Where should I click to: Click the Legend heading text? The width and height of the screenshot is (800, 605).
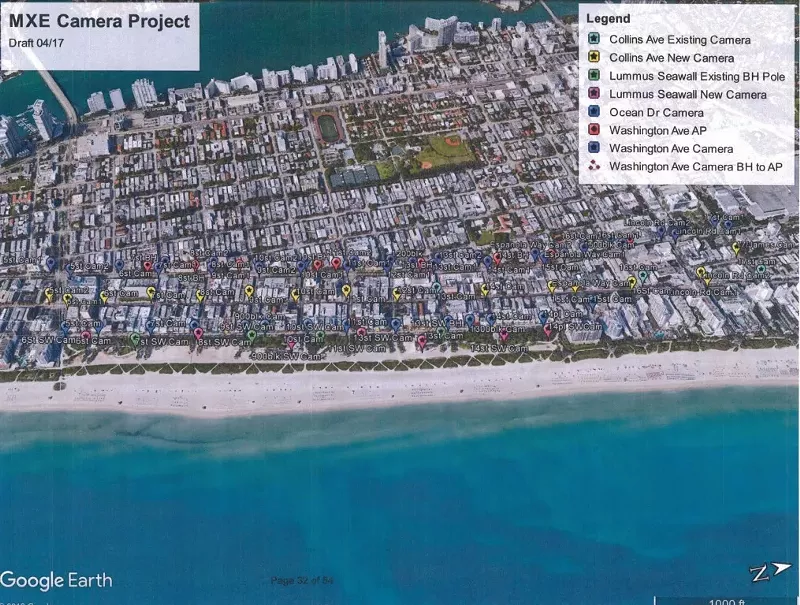pyautogui.click(x=608, y=19)
